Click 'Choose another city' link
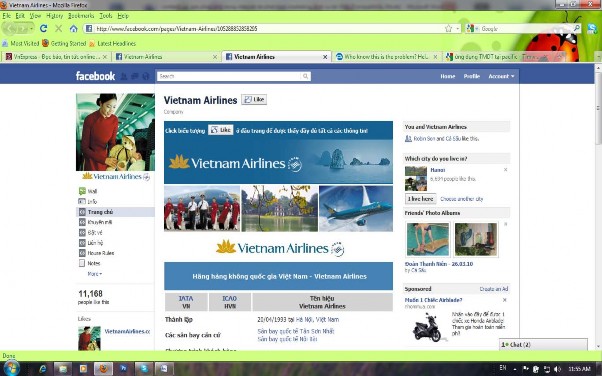Screen dimensions: 602x376 click(x=461, y=199)
